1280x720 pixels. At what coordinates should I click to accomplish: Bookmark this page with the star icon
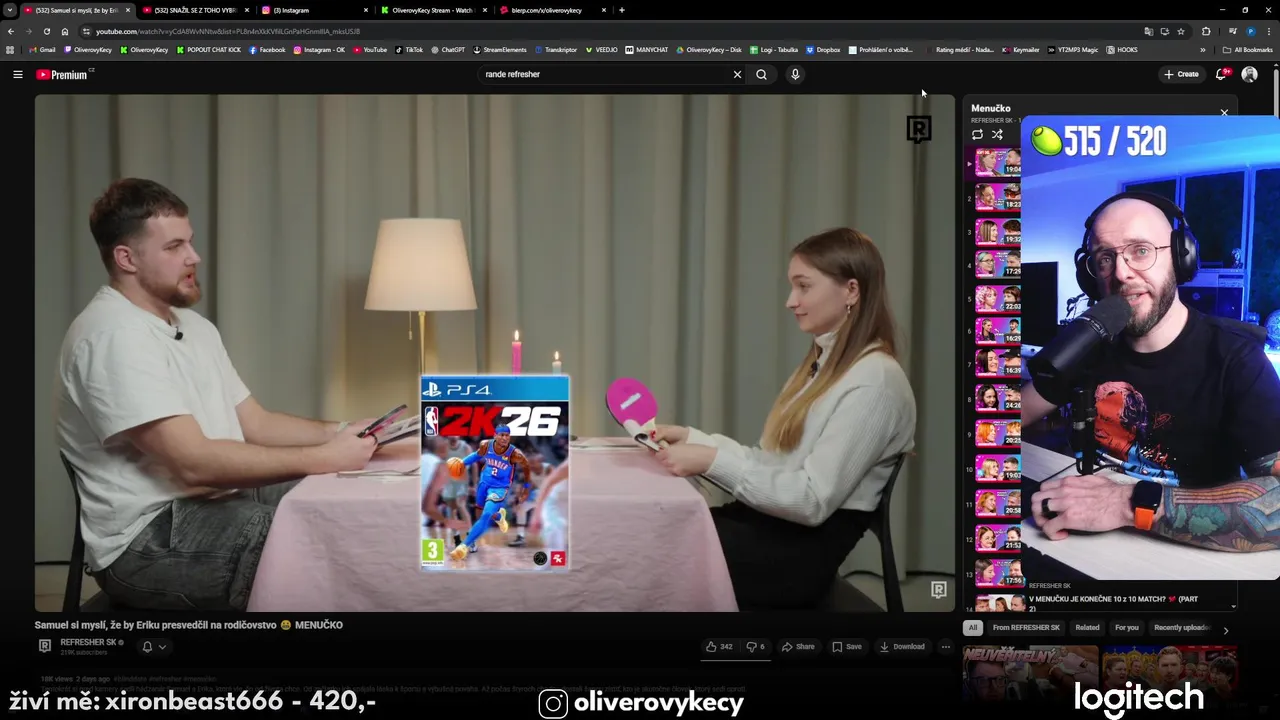pos(1181,31)
